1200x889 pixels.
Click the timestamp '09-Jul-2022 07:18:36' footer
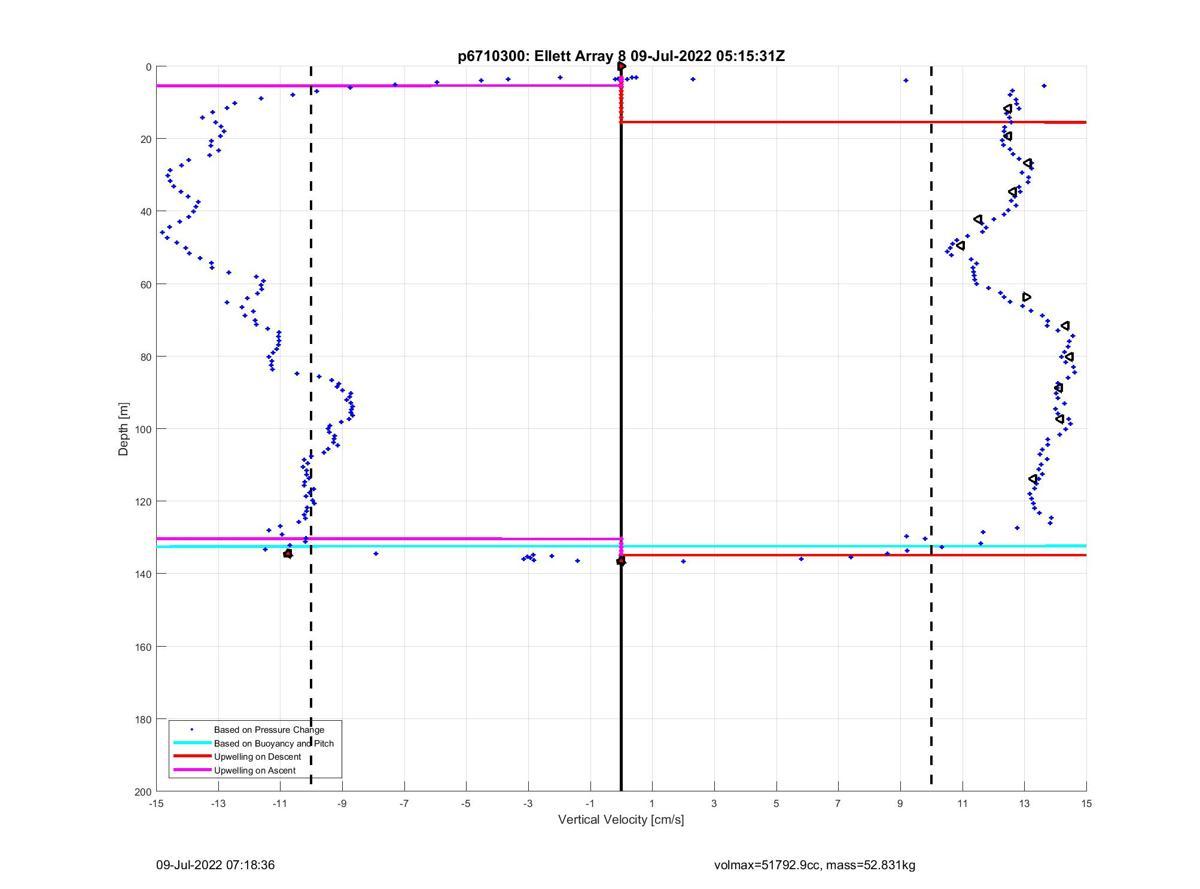click(x=215, y=864)
